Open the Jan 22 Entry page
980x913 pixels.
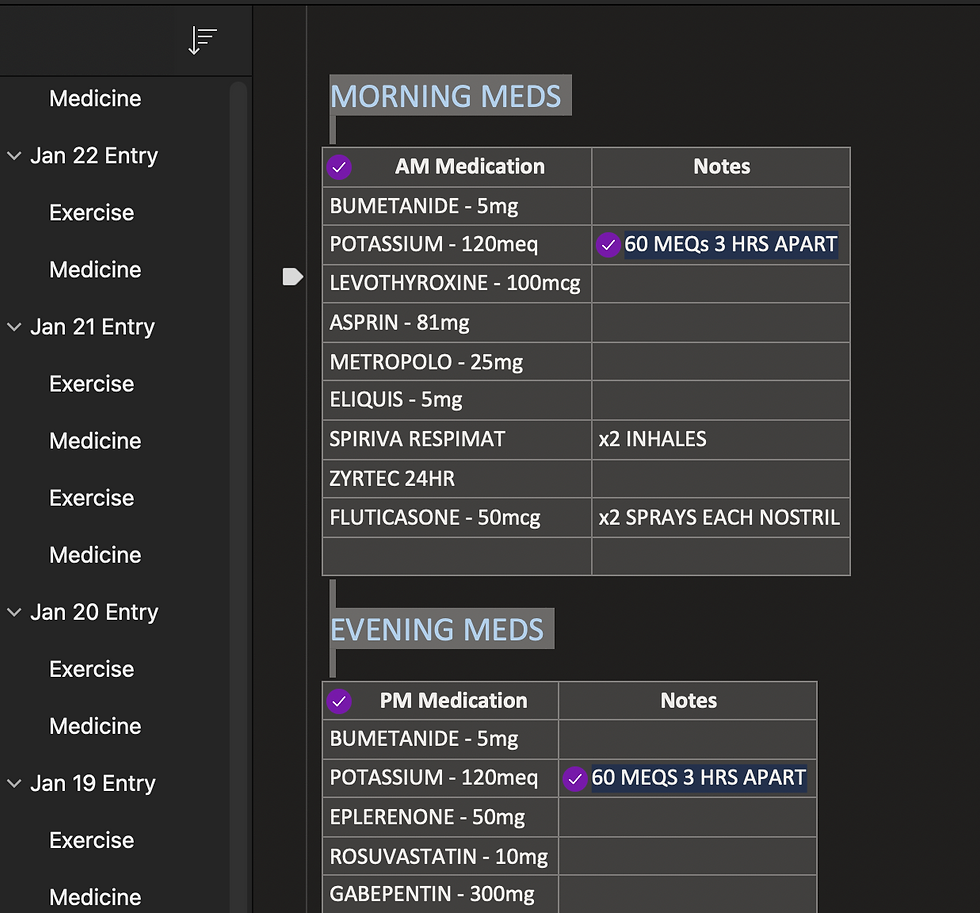click(x=94, y=156)
